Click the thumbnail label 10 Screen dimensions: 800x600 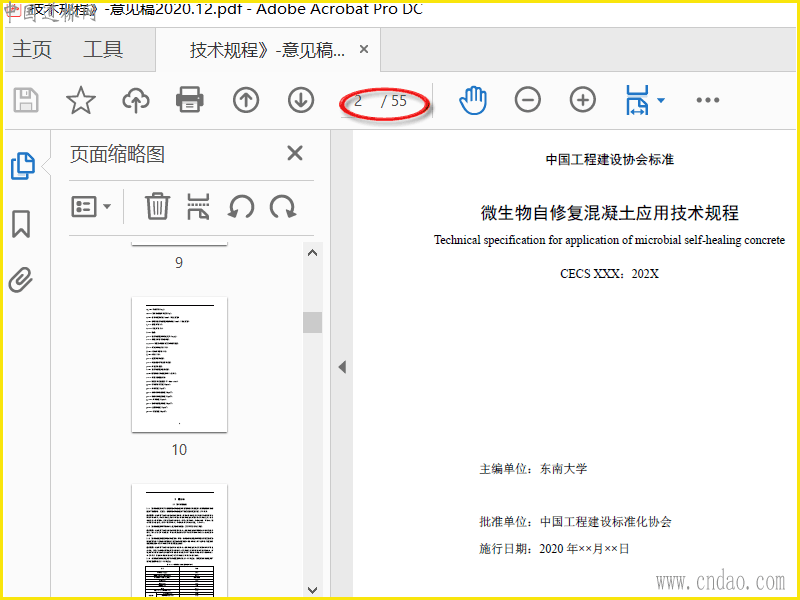(x=179, y=449)
